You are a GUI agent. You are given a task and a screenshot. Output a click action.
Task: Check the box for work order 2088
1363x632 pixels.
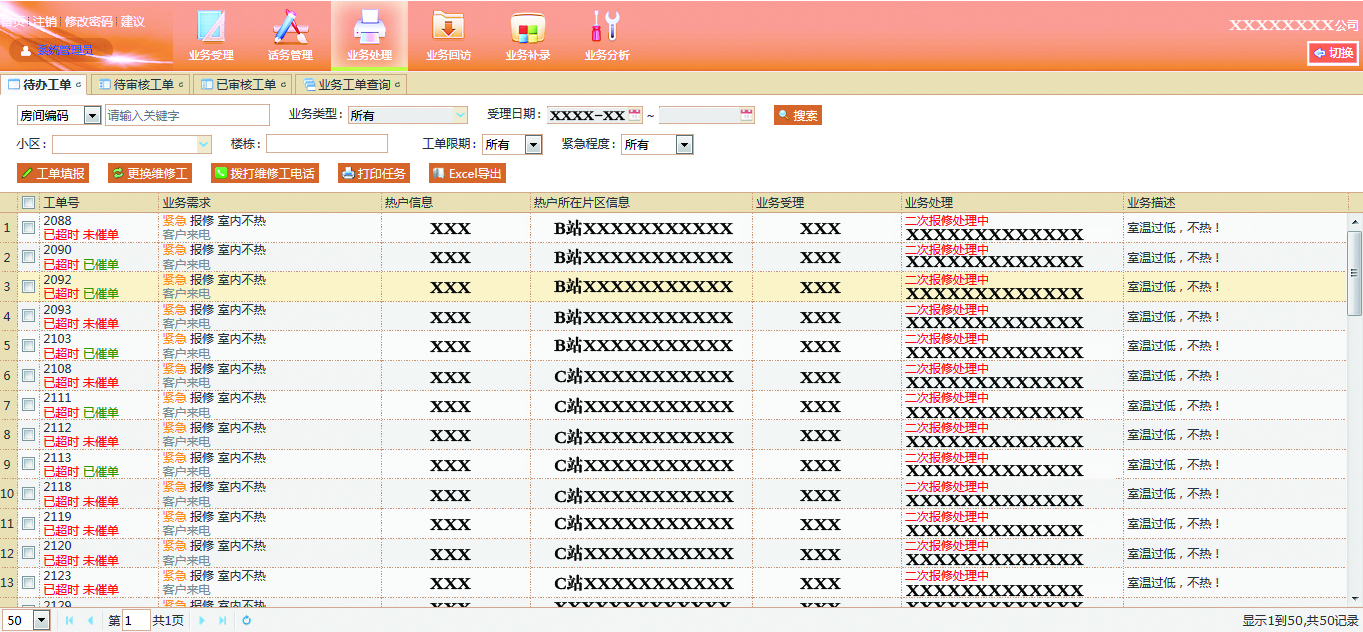click(29, 227)
